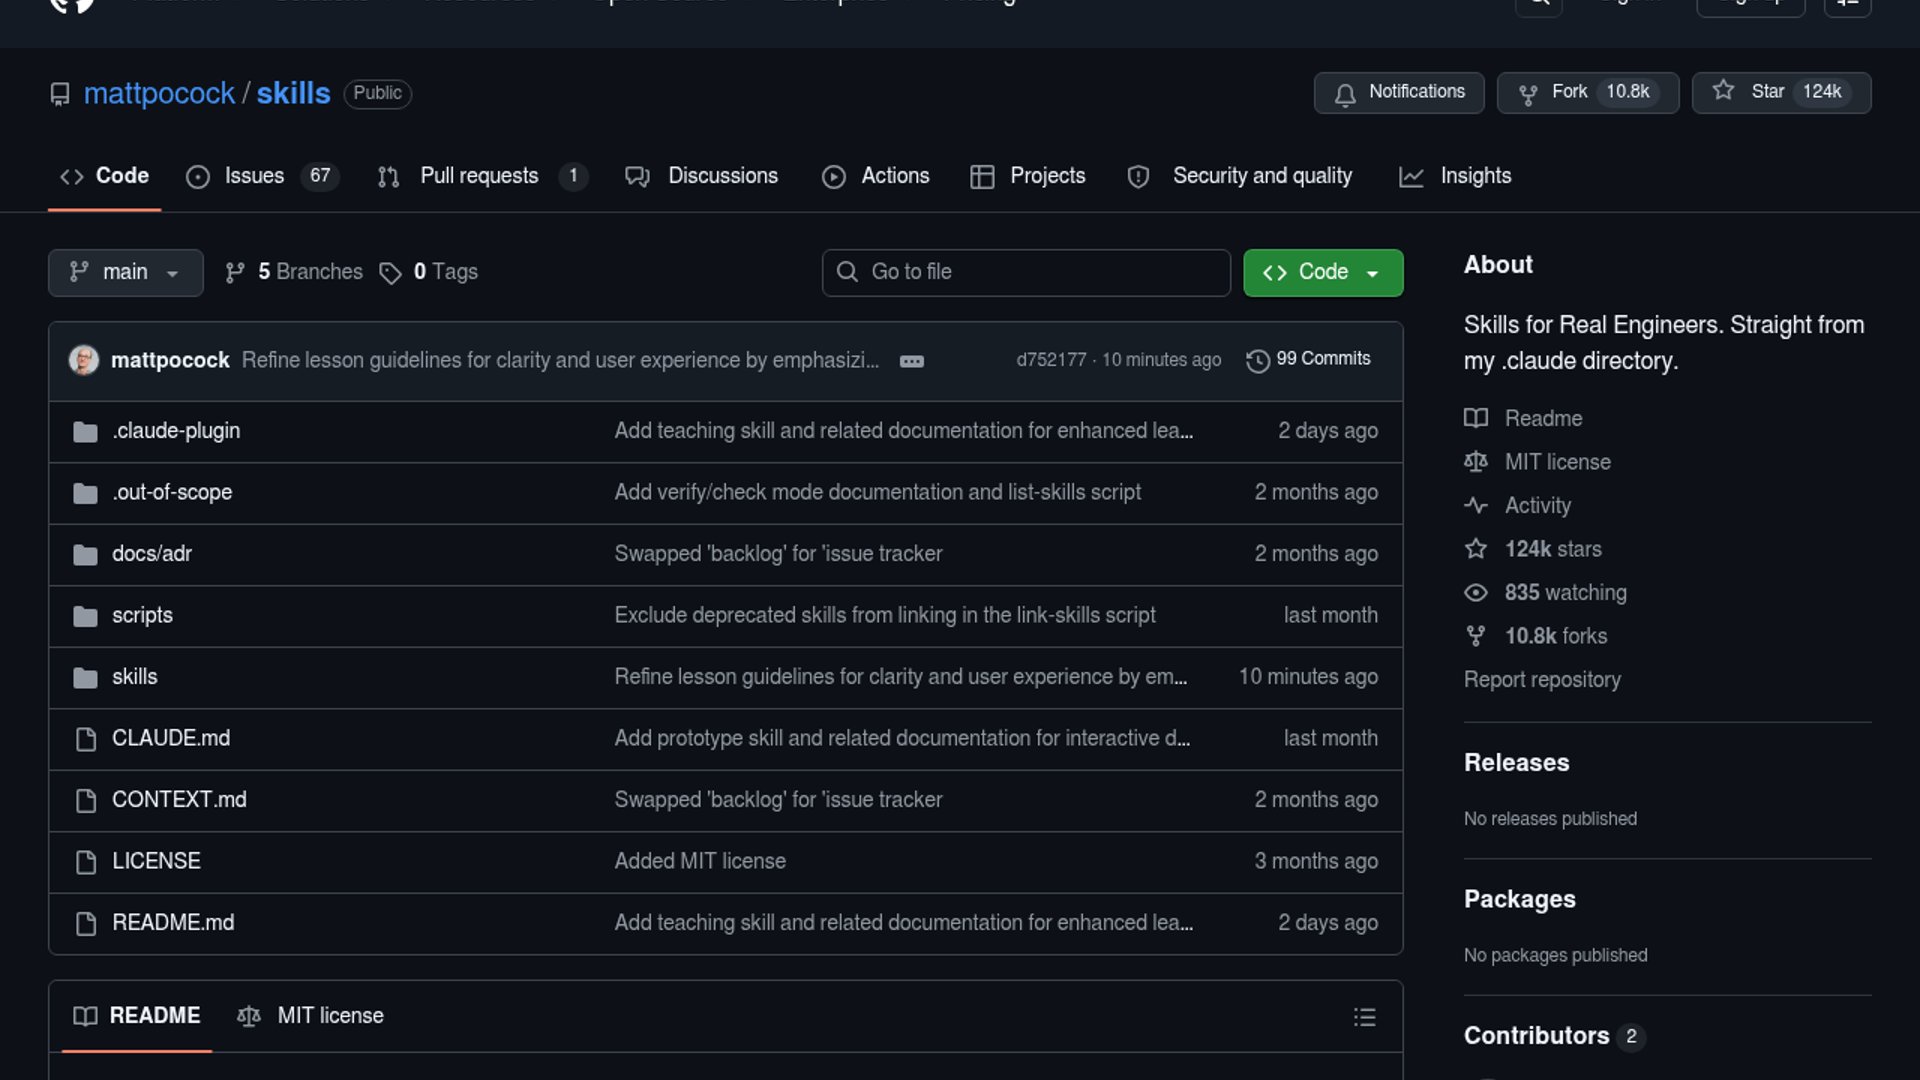
Task: Click the .claude-plugin folder icon
Action: point(86,432)
